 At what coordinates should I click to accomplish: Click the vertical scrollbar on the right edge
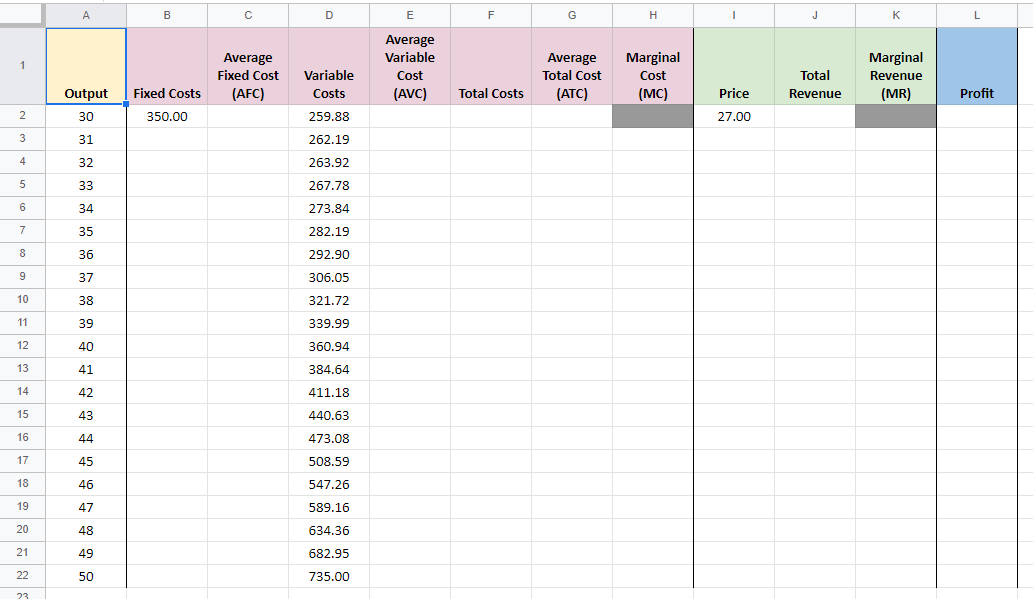click(x=1026, y=300)
